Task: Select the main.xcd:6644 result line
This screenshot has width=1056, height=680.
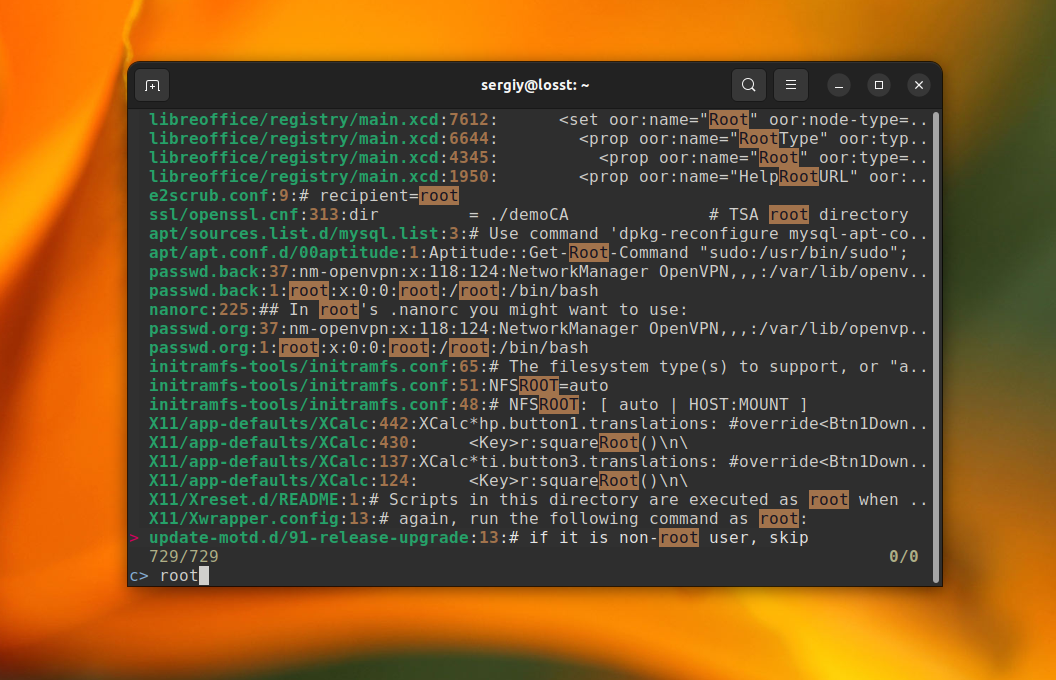Action: (537, 139)
